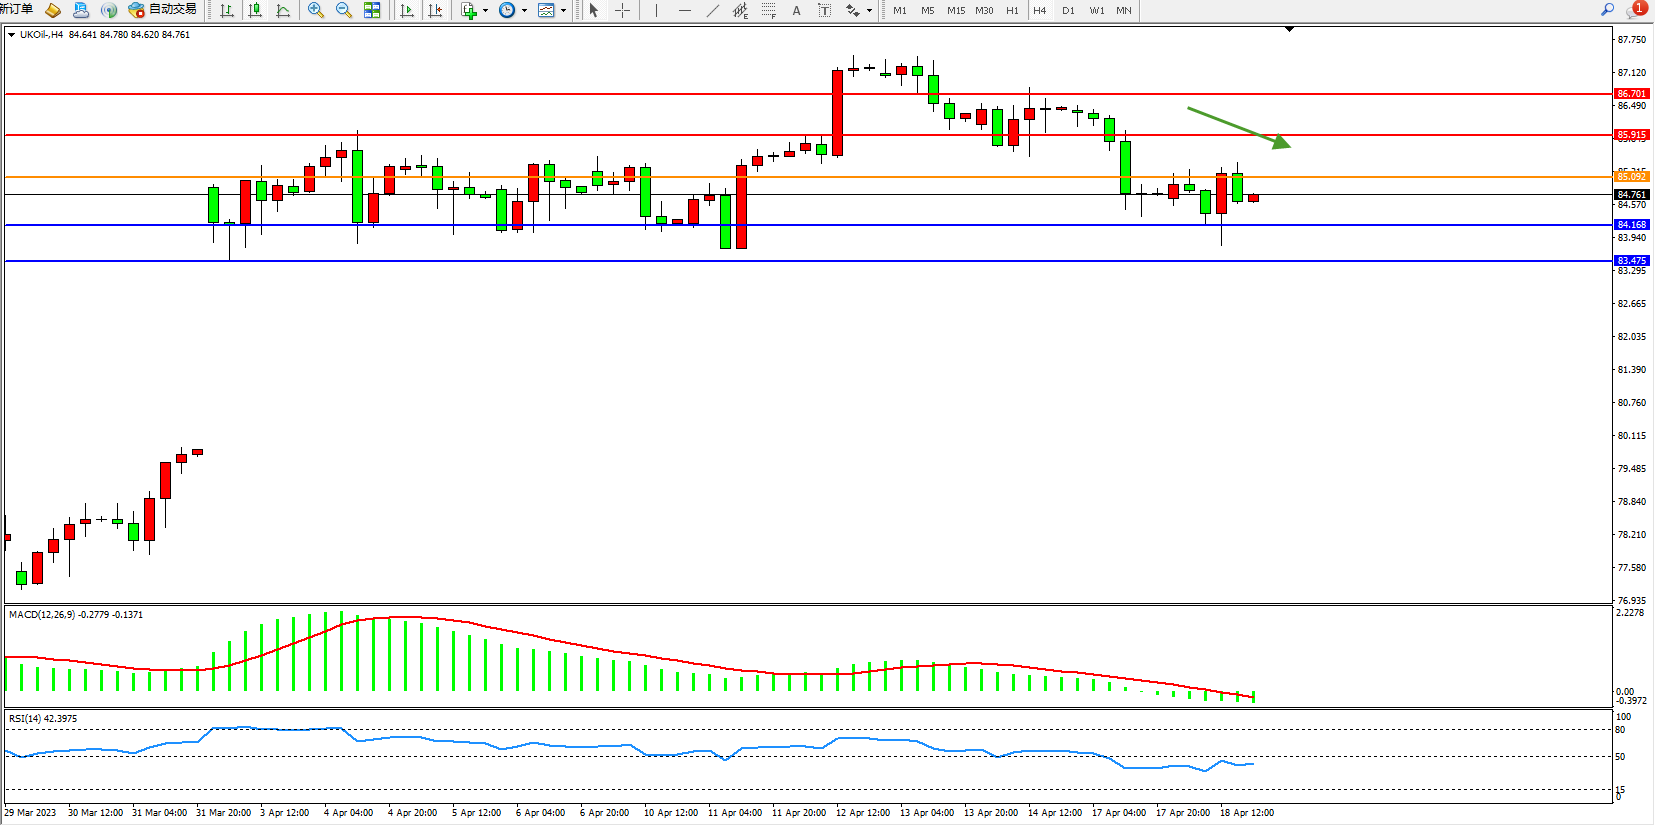The image size is (1655, 826).
Task: Open the search magnifier icon
Action: 1608,9
